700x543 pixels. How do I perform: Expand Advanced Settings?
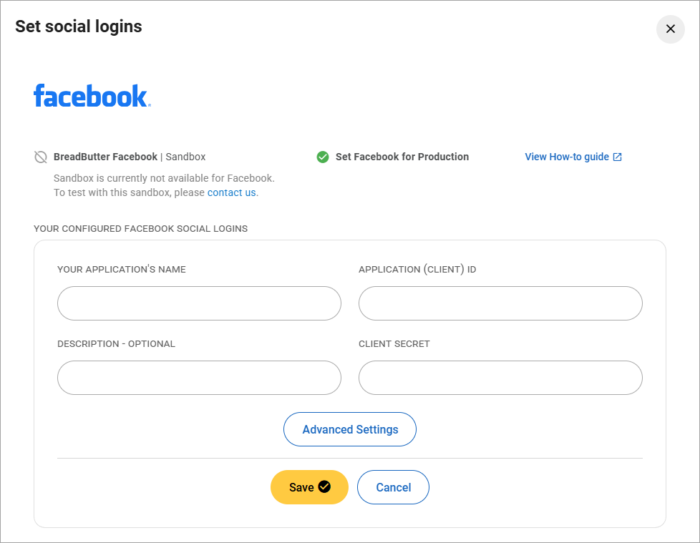pos(350,429)
